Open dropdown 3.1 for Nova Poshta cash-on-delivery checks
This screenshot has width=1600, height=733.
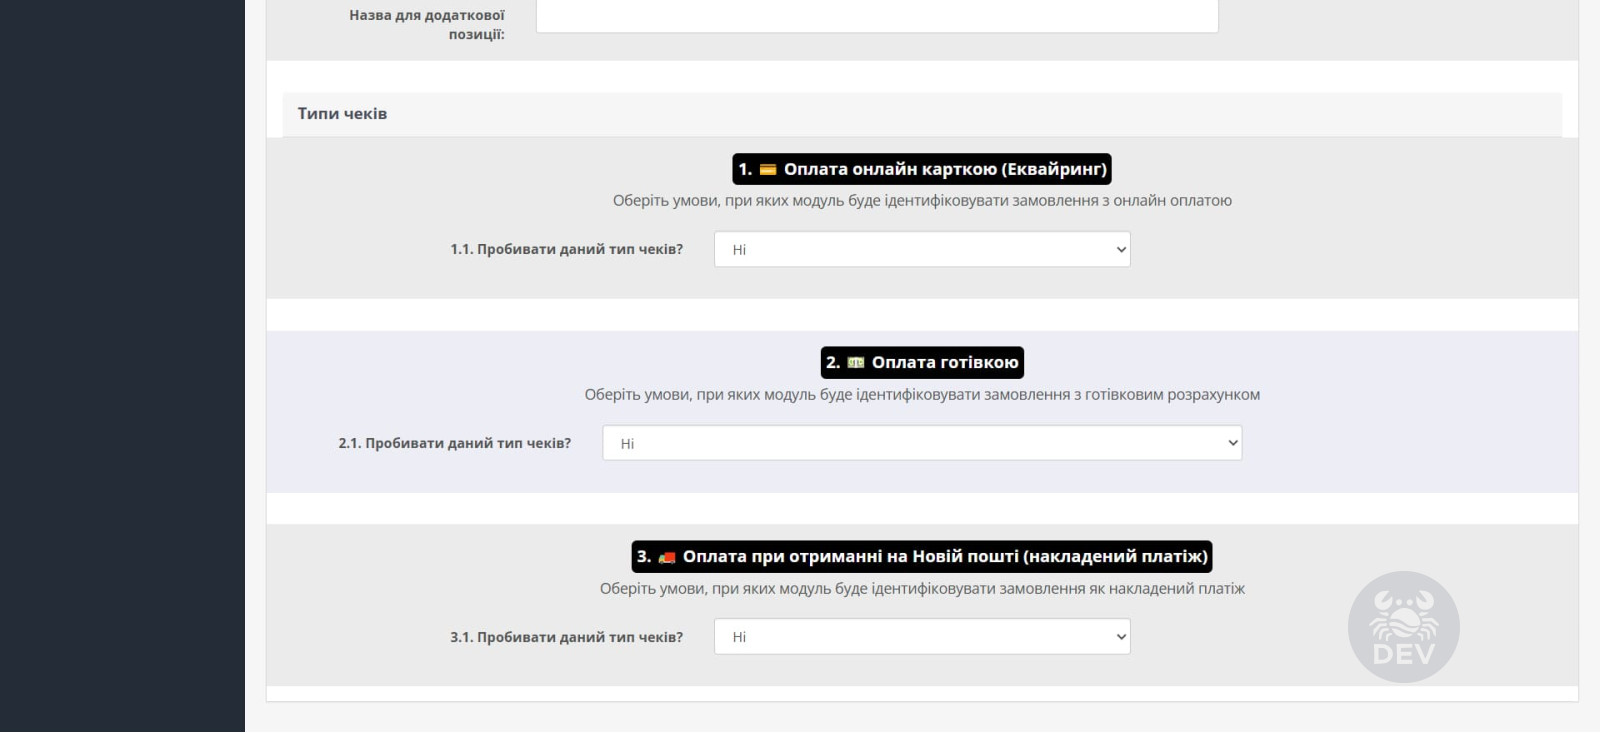[922, 637]
